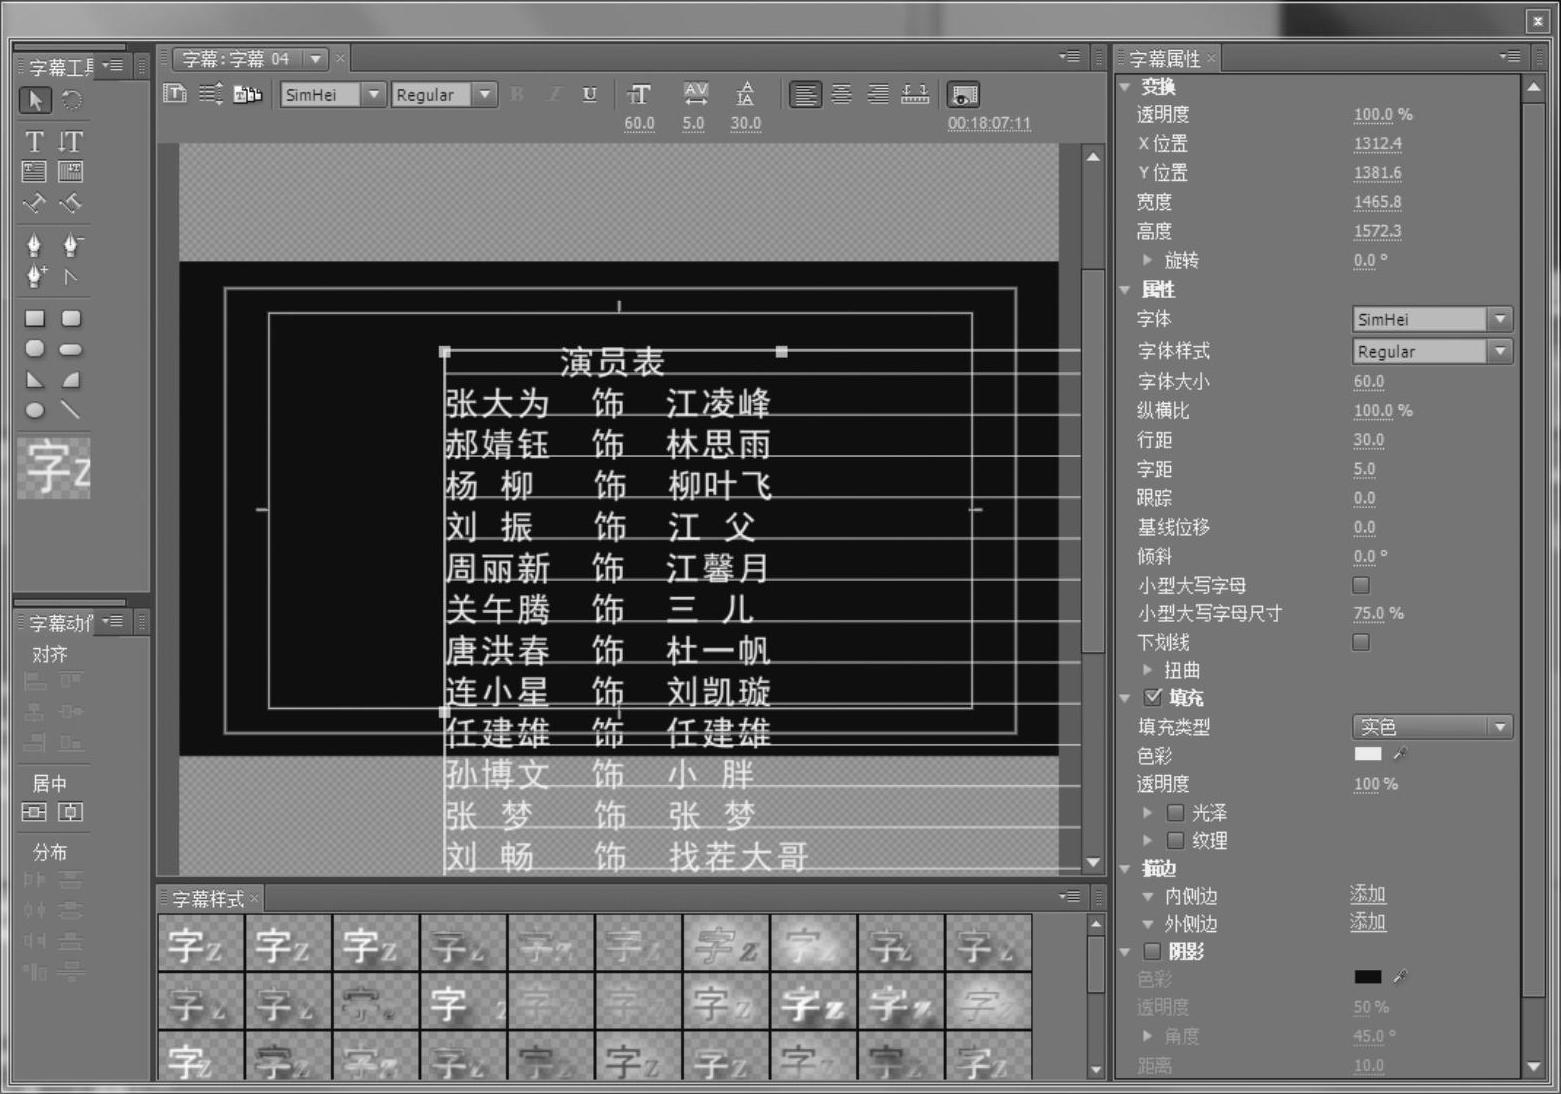
Task: Pick fill color with eyedropper
Action: pos(1400,755)
